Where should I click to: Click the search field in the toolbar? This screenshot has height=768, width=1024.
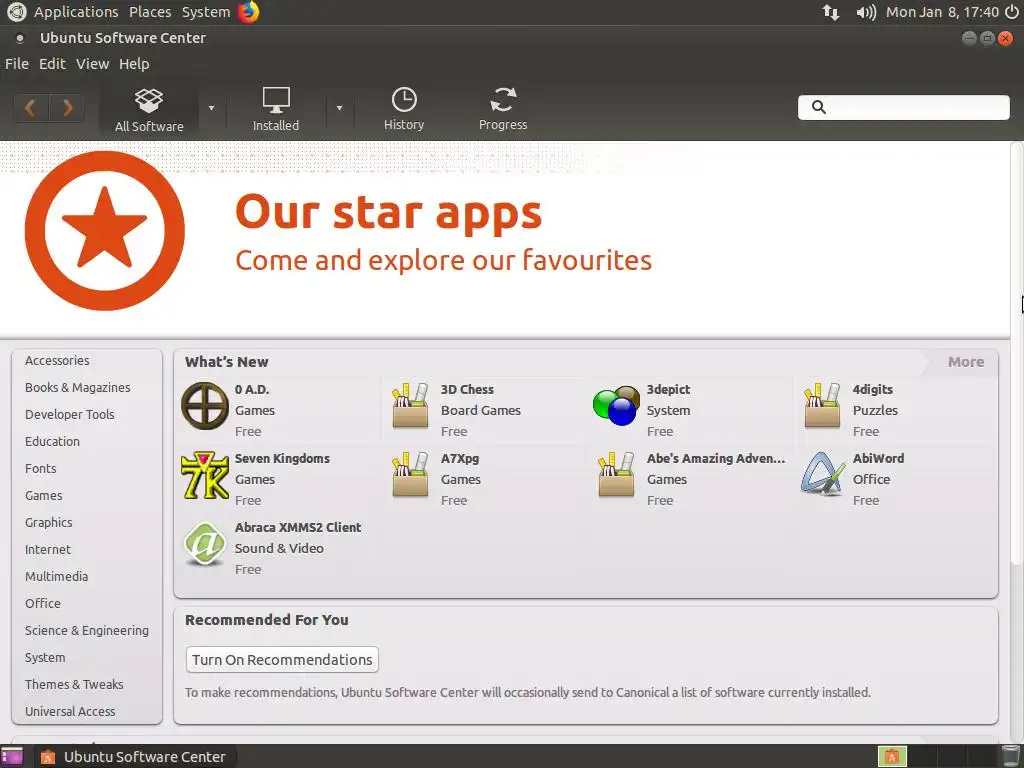(x=903, y=108)
